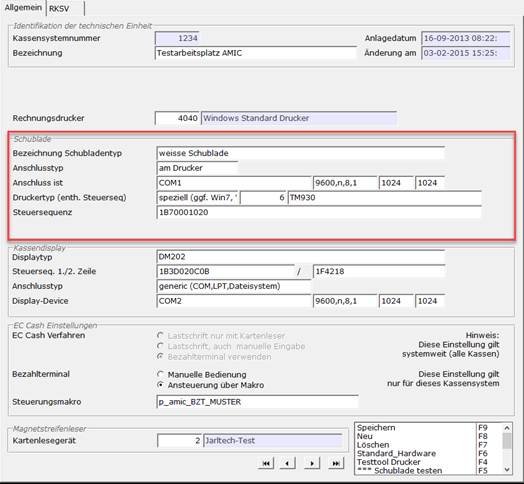Screen dimensions: 524x484
Task: Open the Displaytyp Anschlusstyp 'generic' combo box
Action: 234,286
